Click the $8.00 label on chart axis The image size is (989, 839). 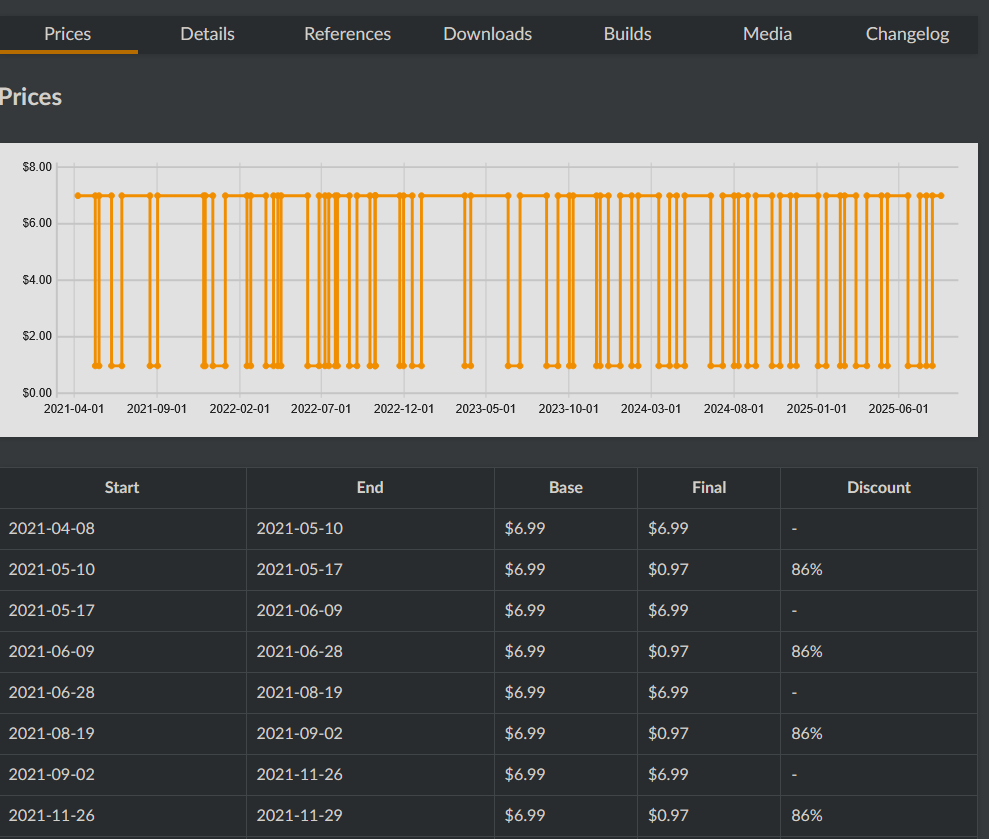[37, 166]
